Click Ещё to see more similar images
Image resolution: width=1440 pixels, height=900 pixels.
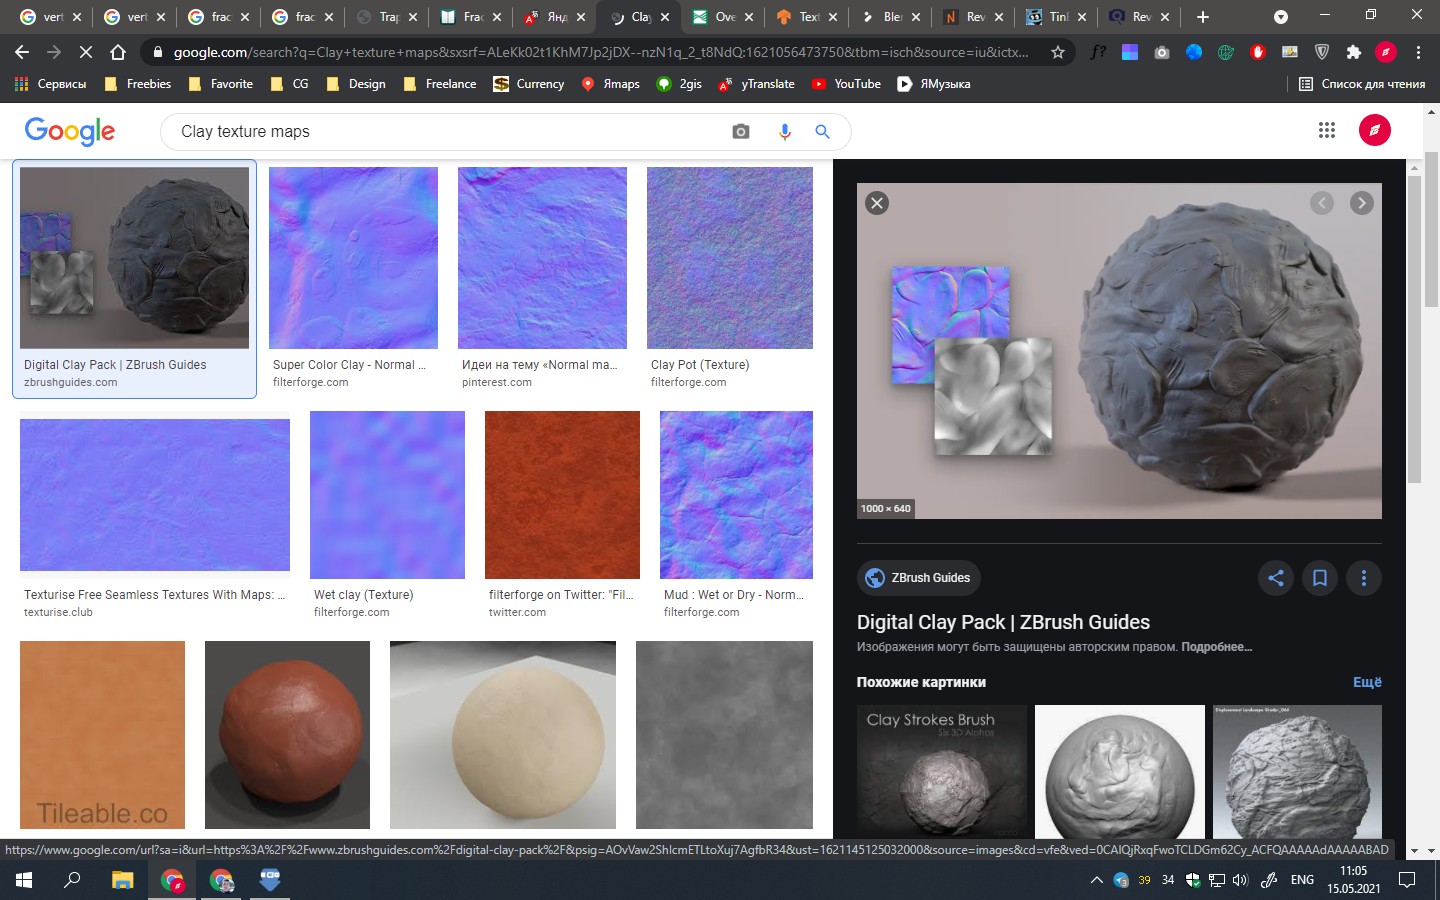pos(1367,682)
